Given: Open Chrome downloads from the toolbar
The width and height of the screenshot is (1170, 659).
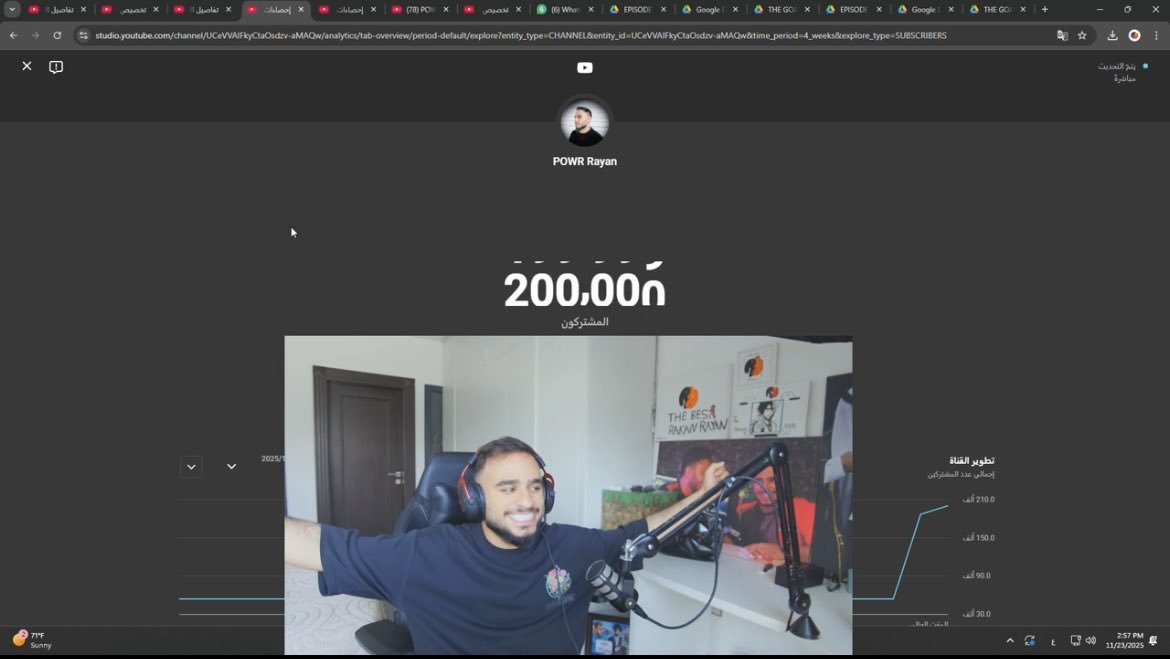Looking at the screenshot, I should pos(1112,35).
